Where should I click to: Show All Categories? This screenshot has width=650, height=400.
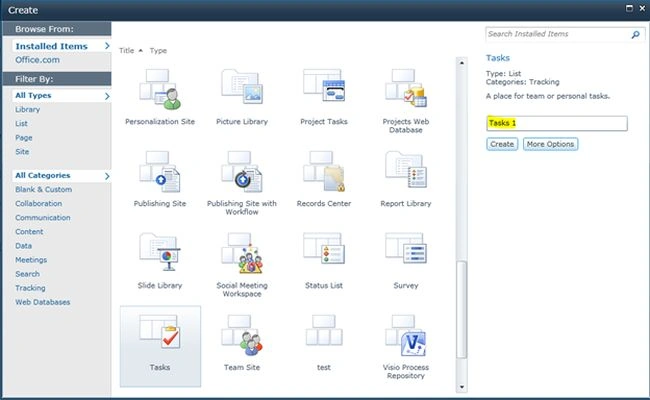[x=61, y=175]
